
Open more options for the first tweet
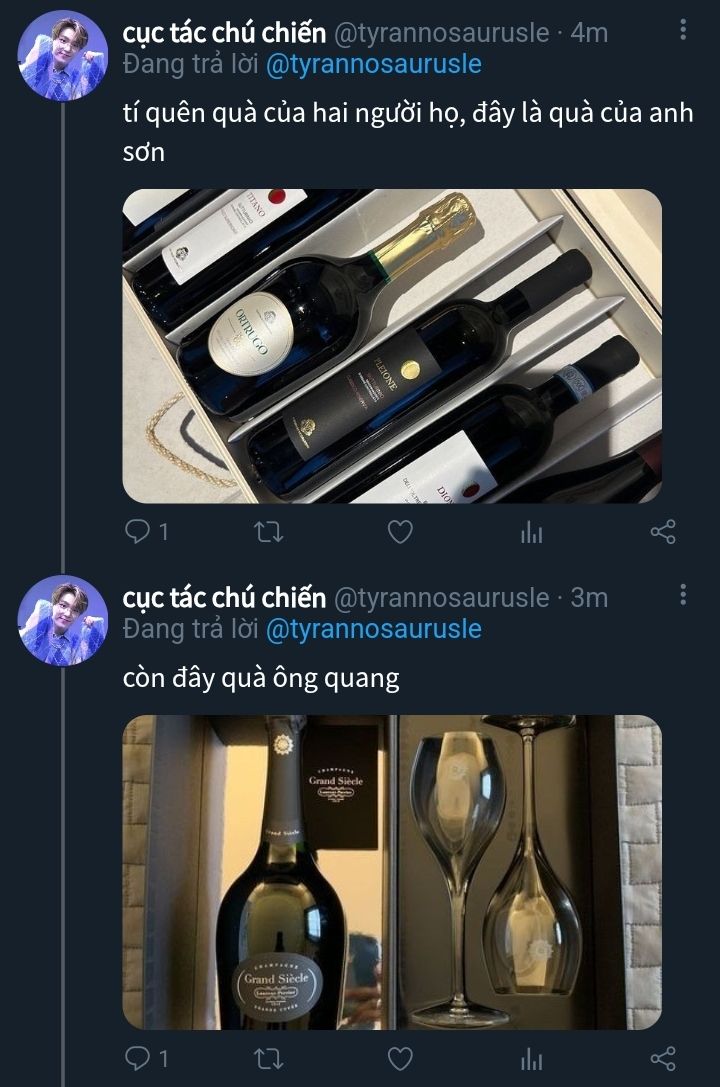683,31
